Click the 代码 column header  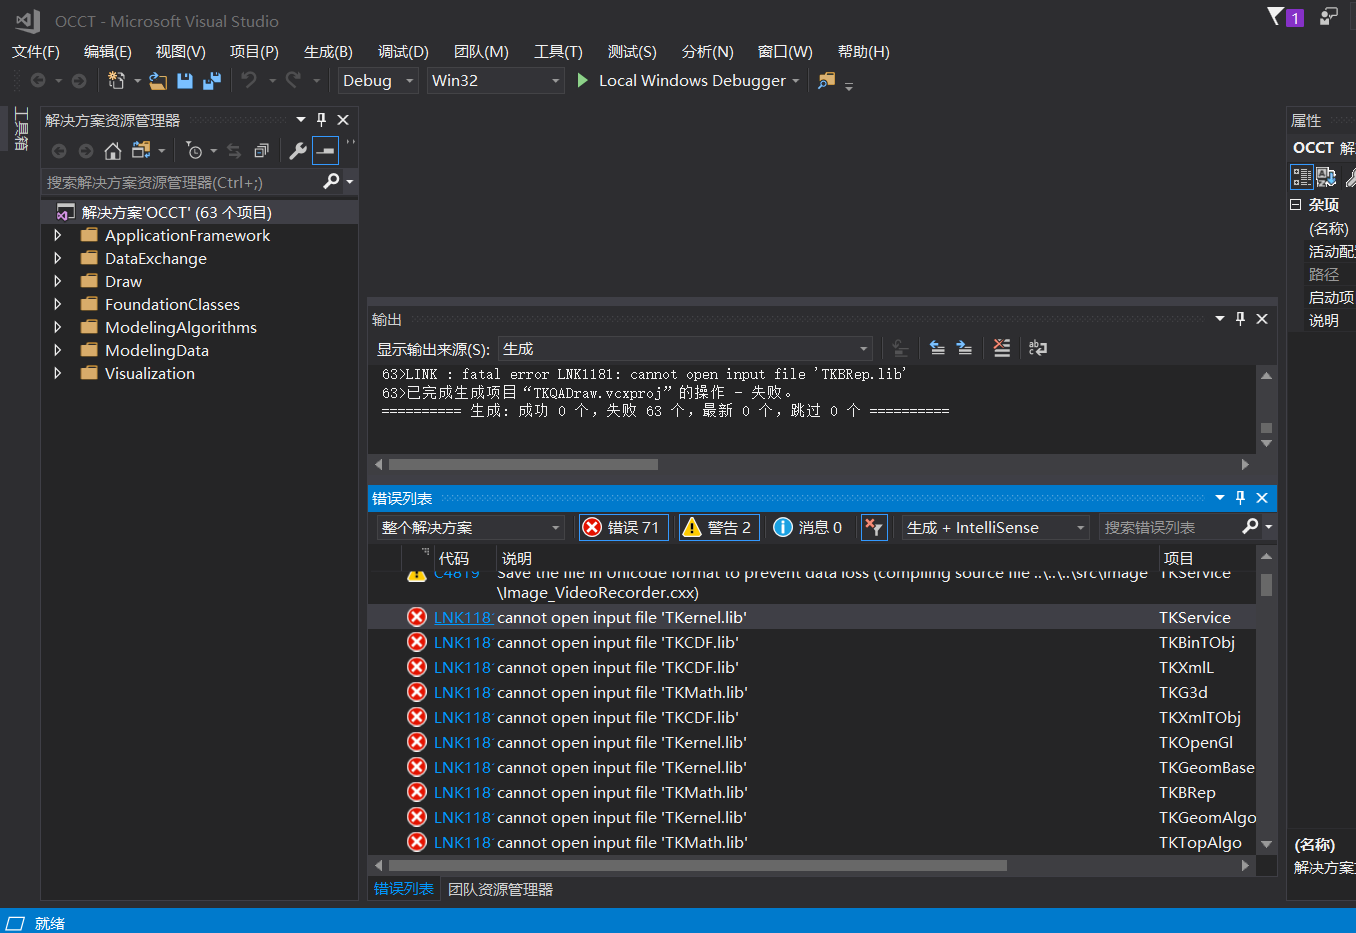click(x=454, y=558)
